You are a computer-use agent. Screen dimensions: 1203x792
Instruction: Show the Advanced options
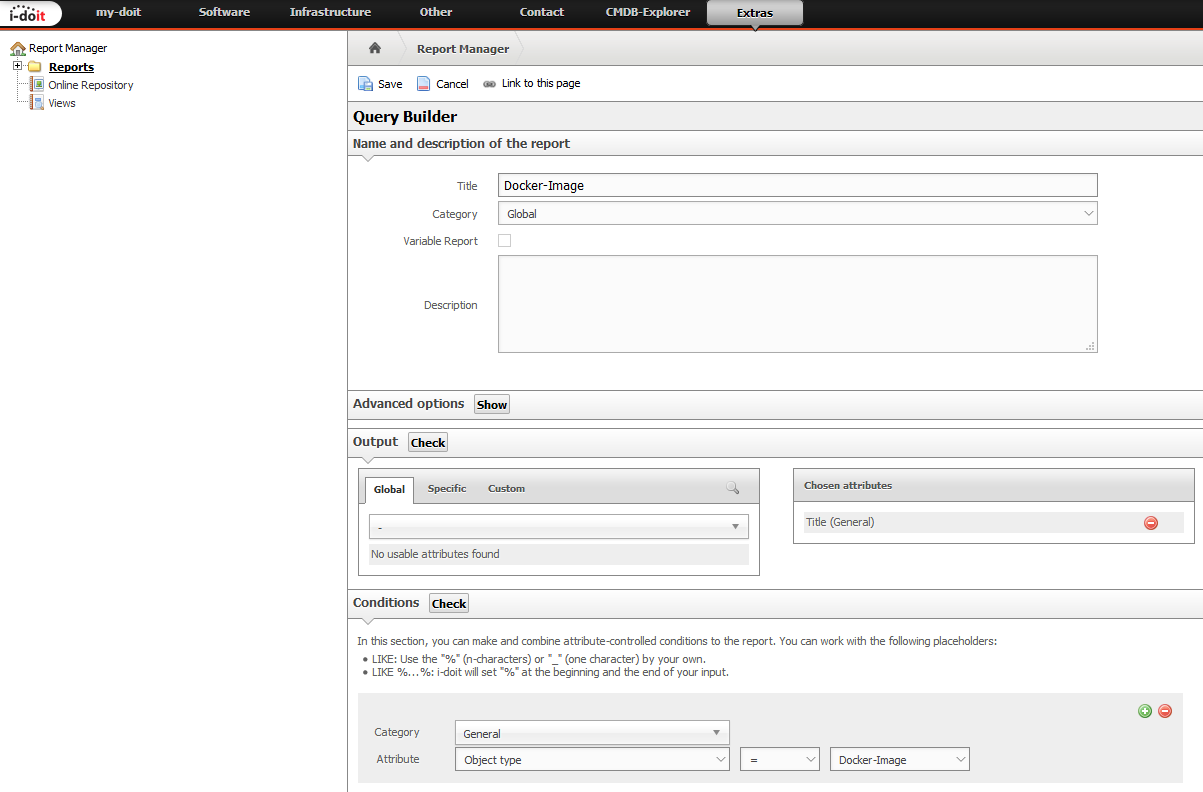point(492,404)
